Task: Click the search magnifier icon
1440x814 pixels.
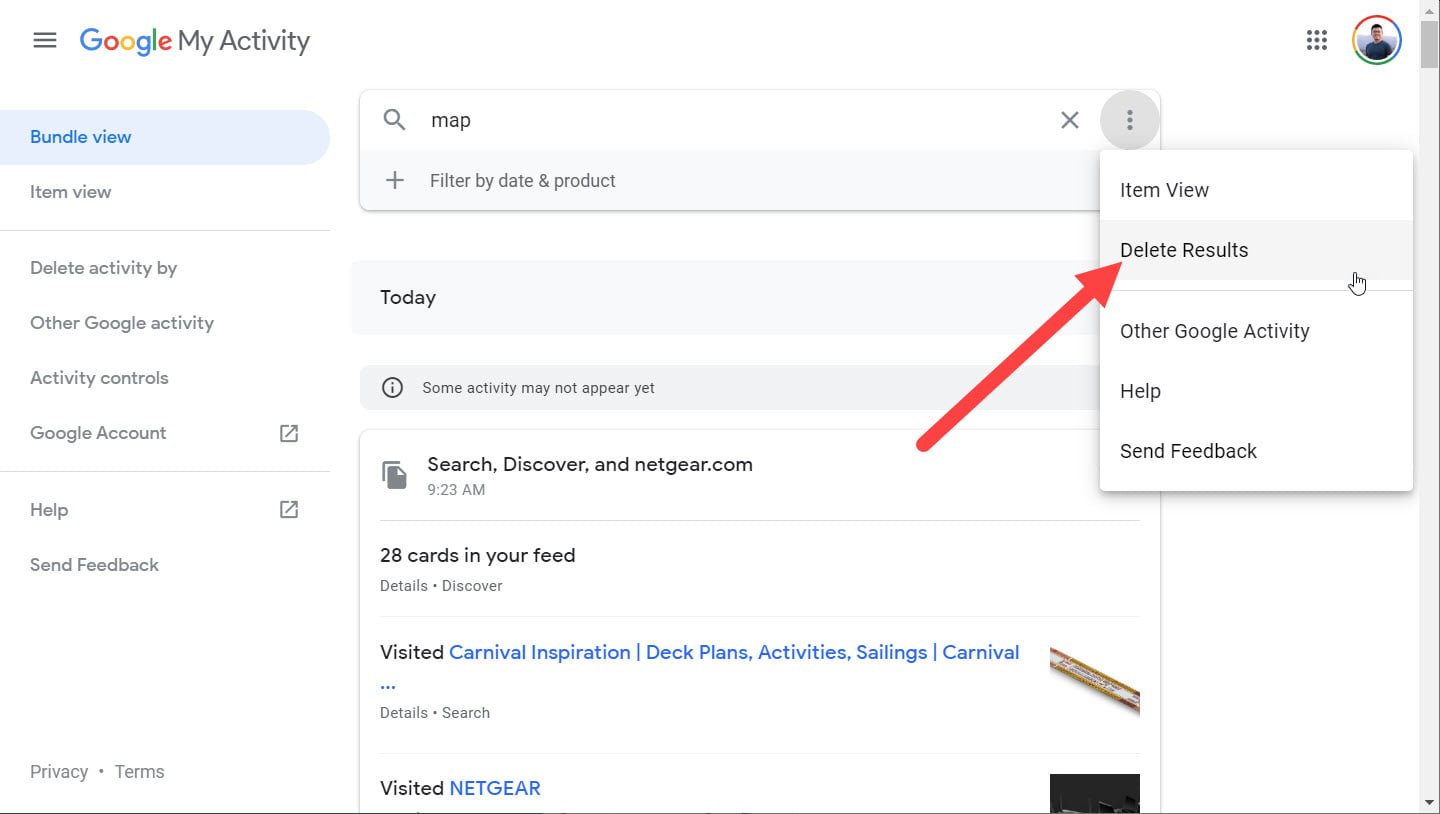Action: click(394, 119)
